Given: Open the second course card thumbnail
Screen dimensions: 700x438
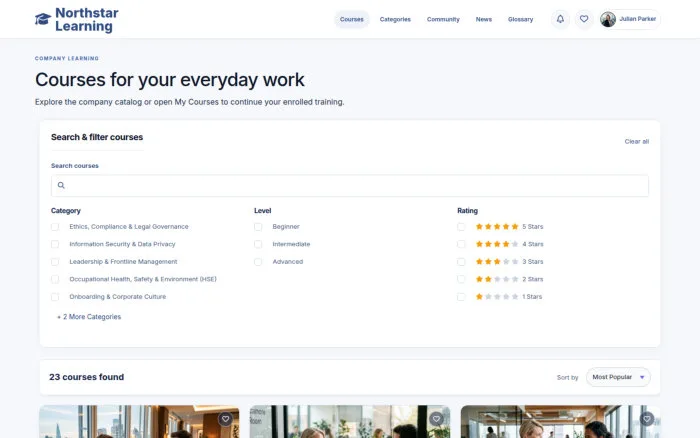Looking at the screenshot, I should pos(350,421).
